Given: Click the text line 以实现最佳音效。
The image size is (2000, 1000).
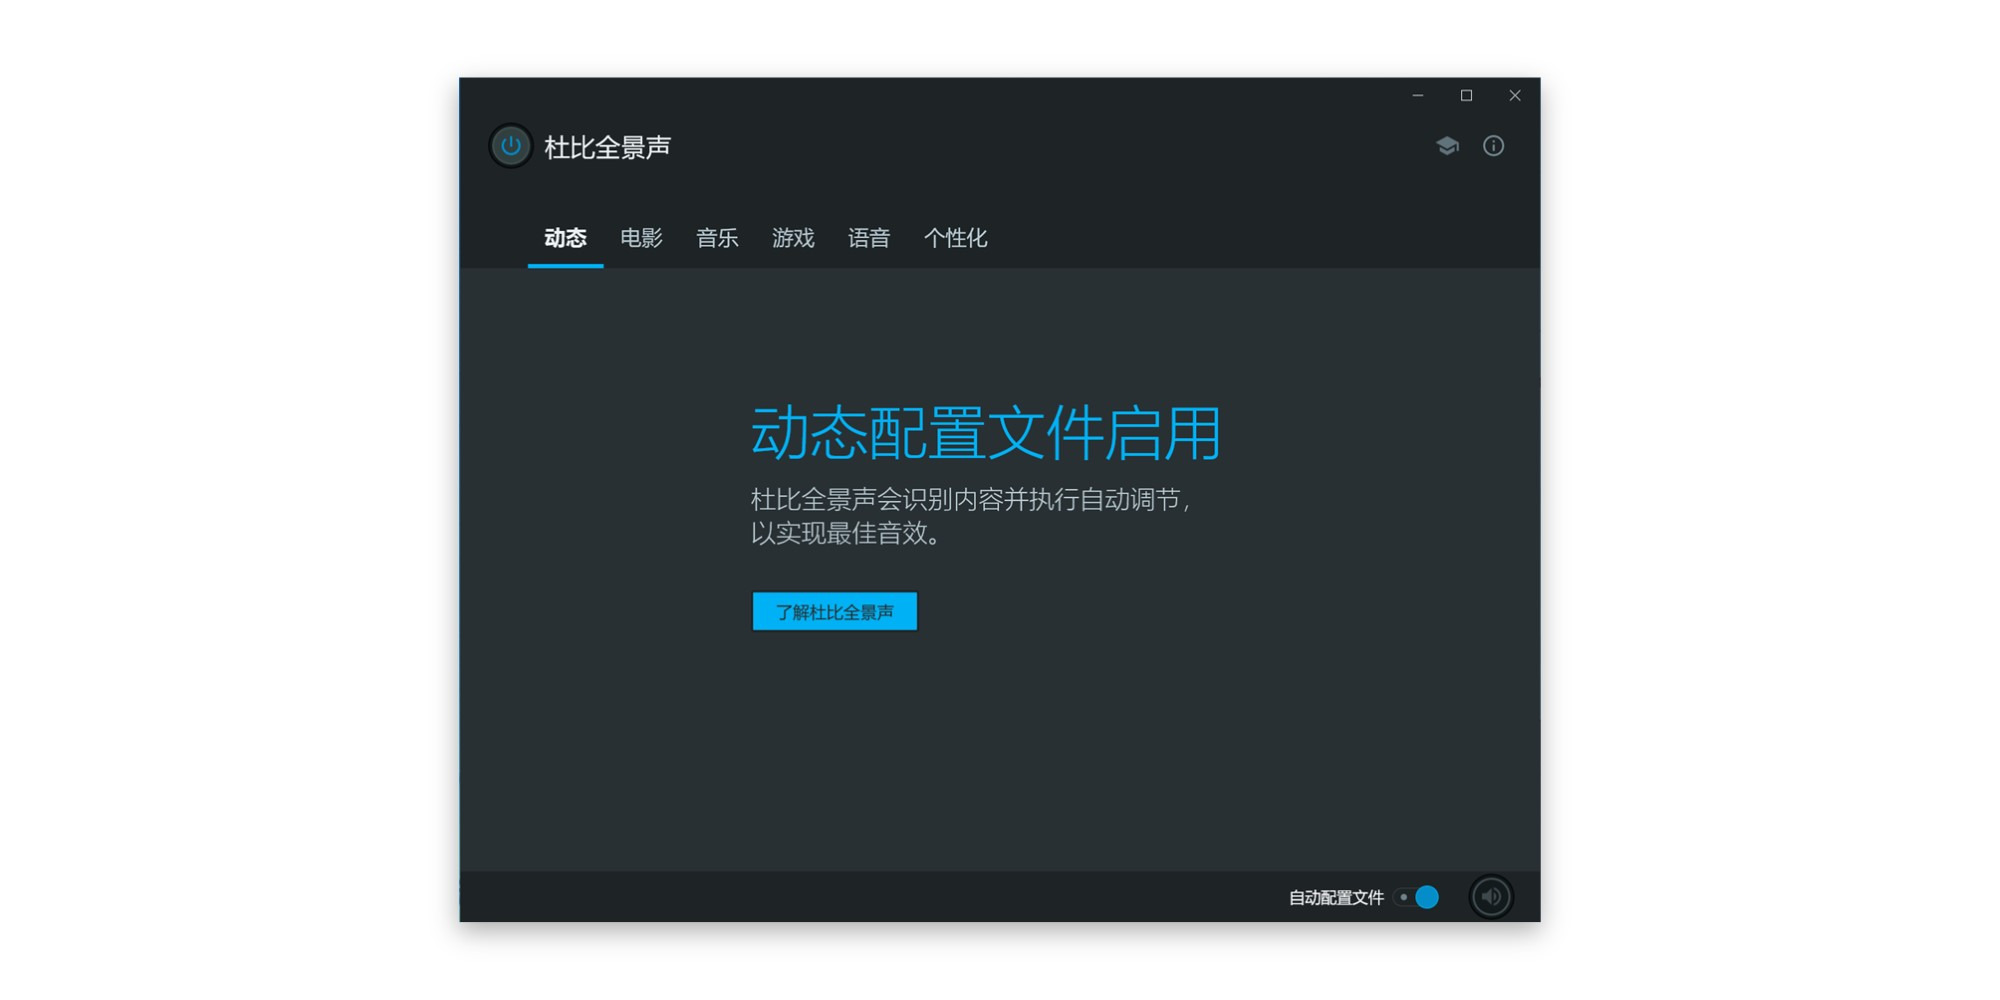Looking at the screenshot, I should 847,533.
